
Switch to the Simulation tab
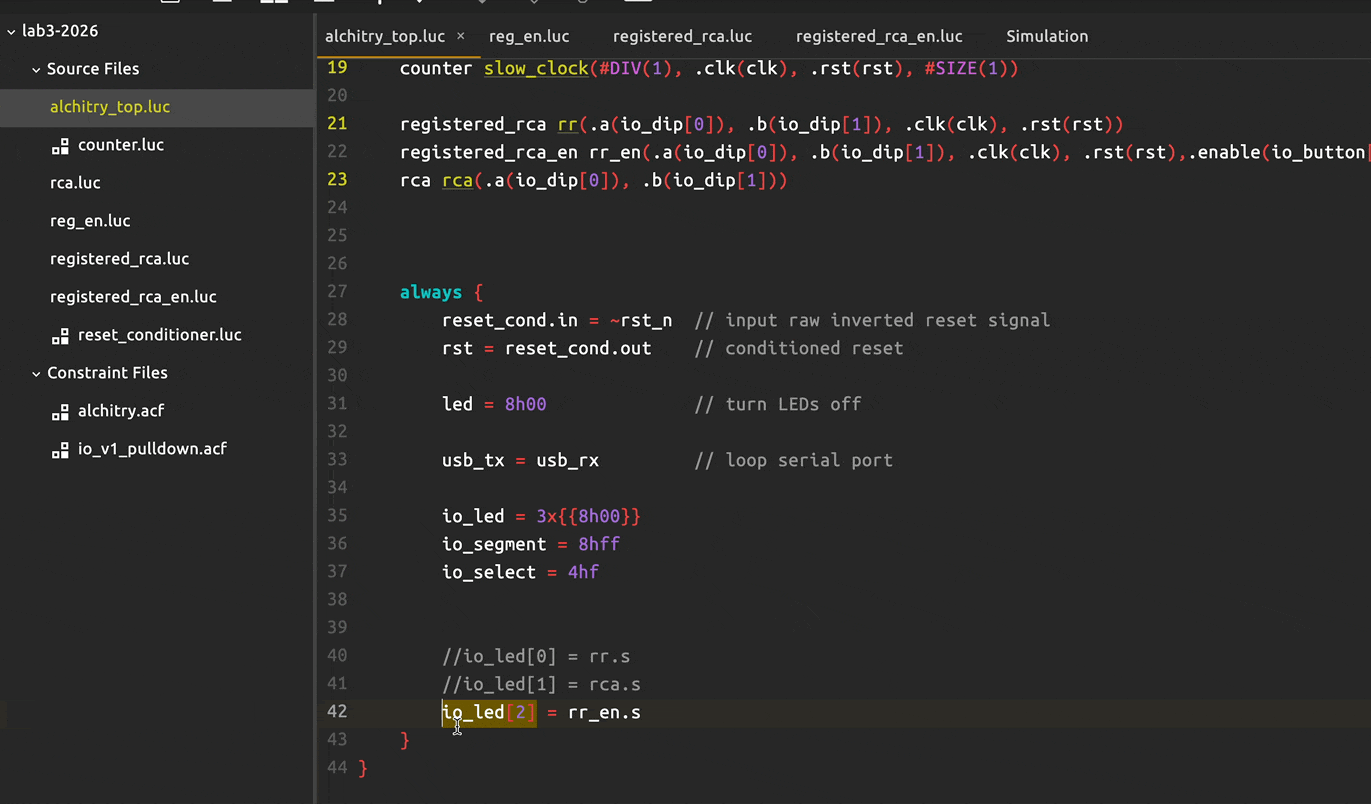pyautogui.click(x=1047, y=36)
